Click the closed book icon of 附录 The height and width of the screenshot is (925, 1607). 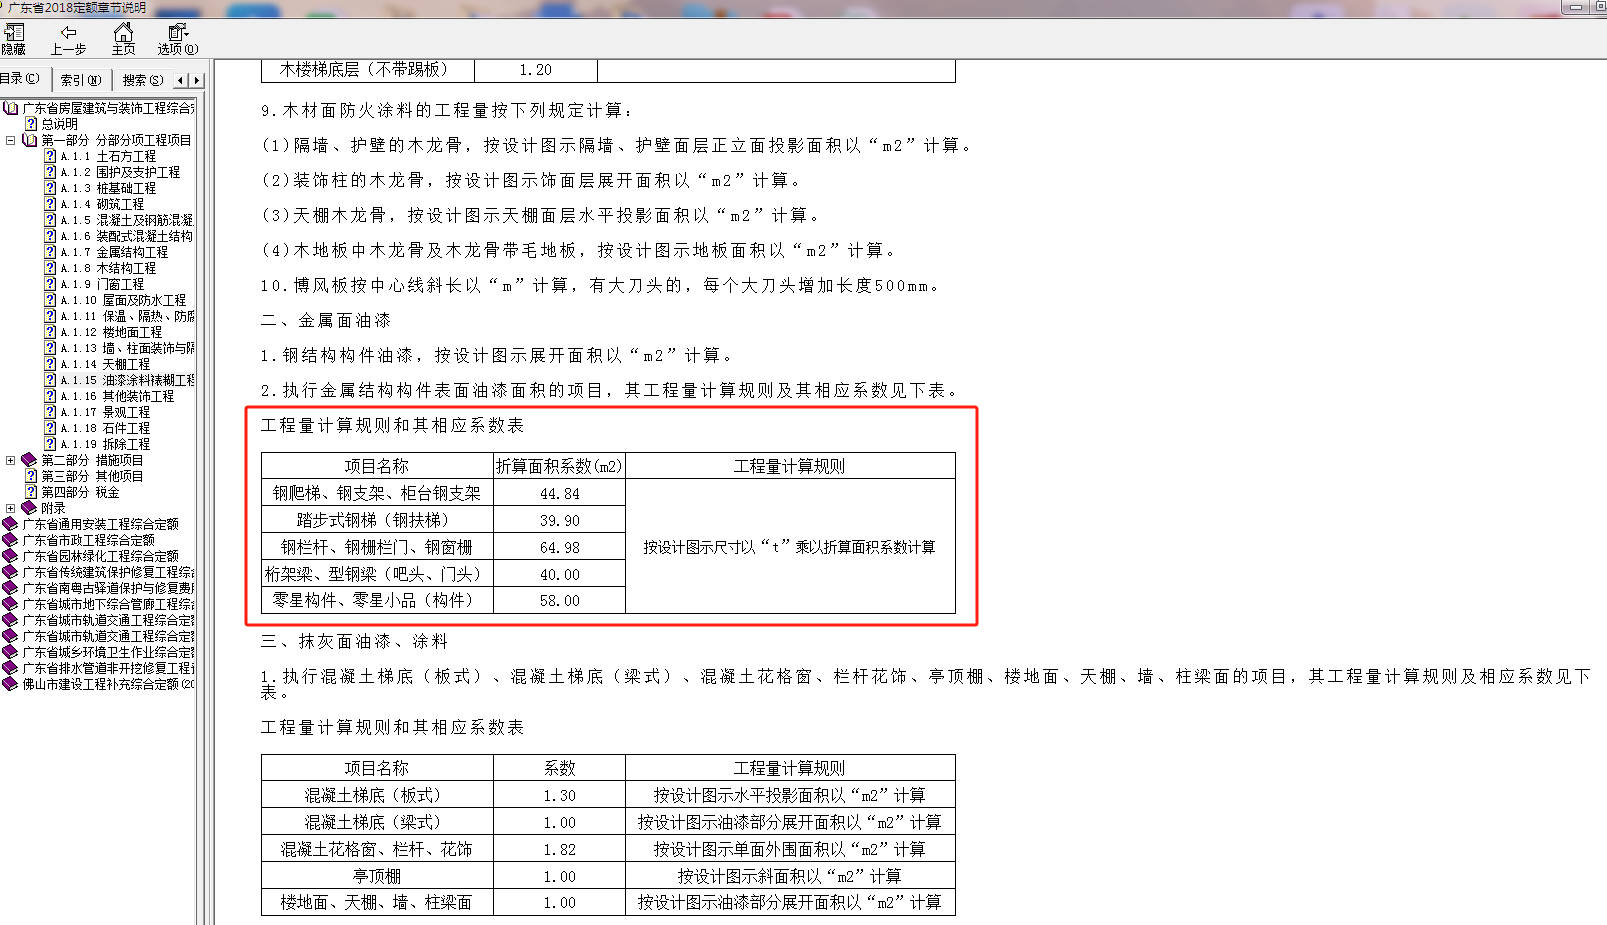(29, 508)
